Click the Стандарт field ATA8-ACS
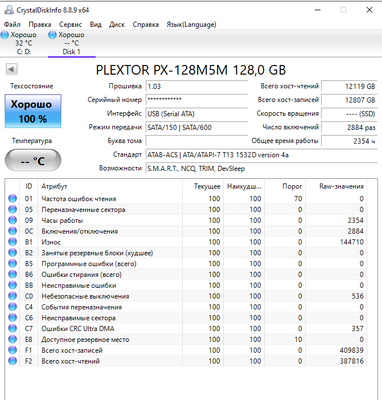The width and height of the screenshot is (382, 400). coord(261,155)
